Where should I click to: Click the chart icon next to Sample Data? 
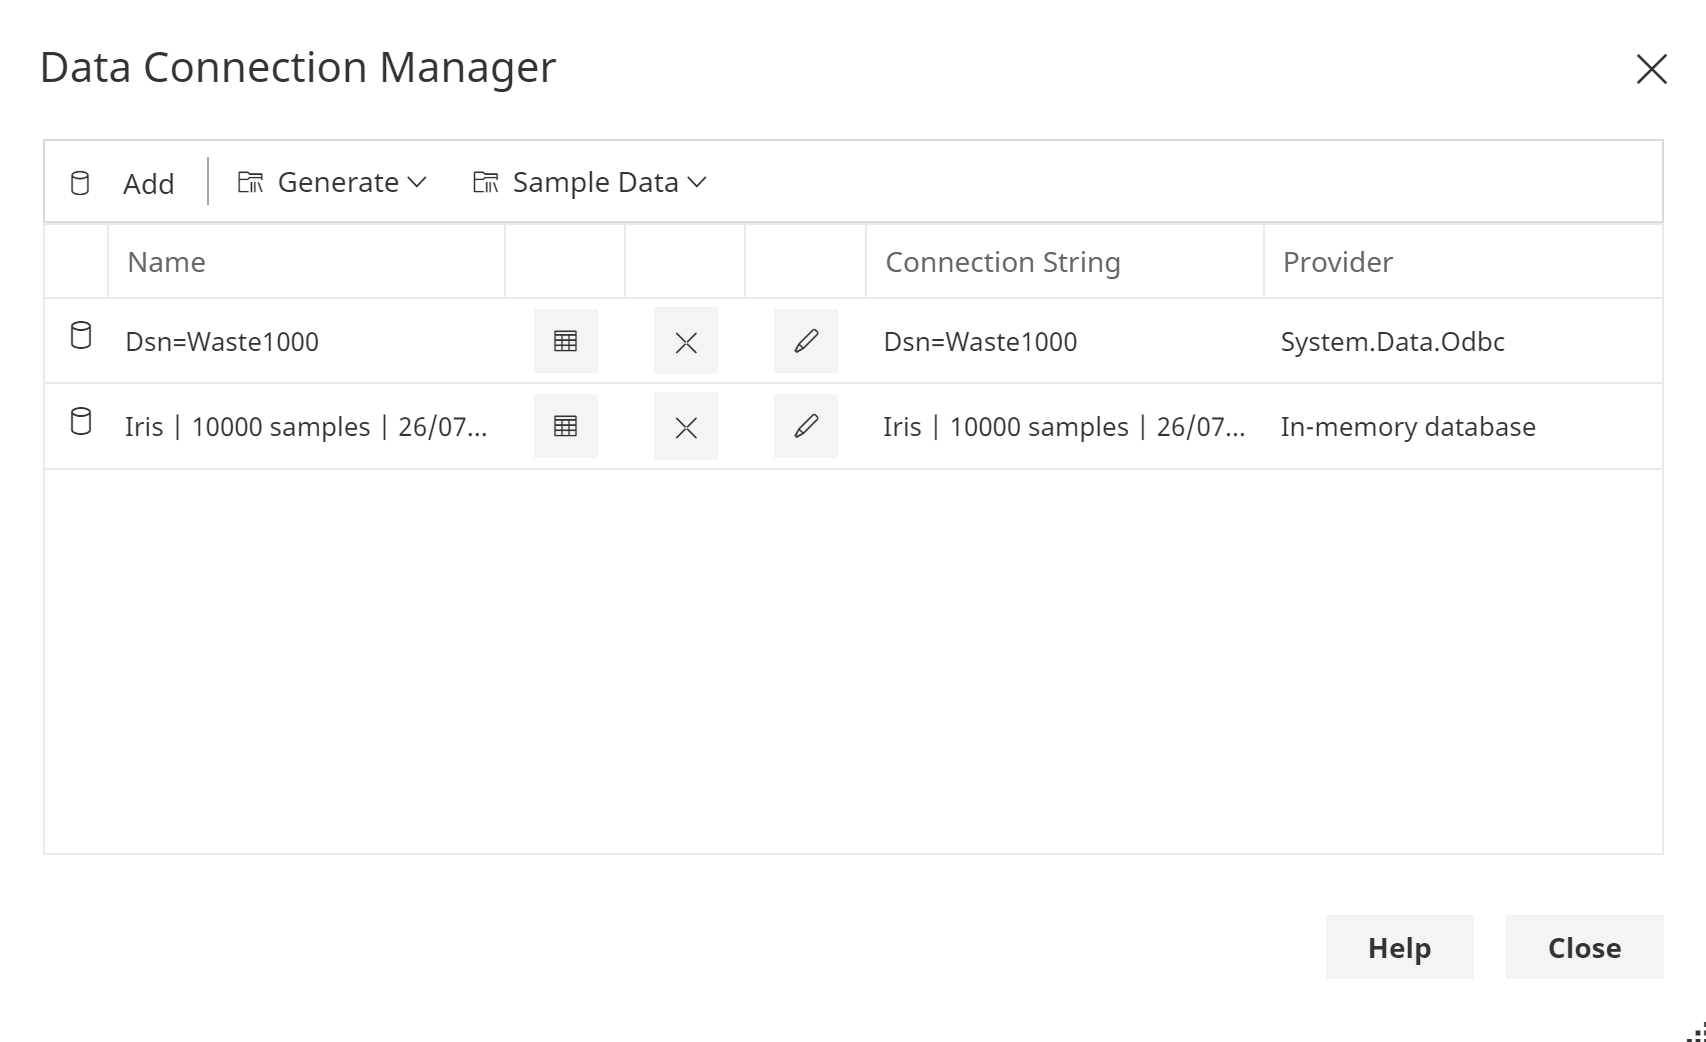click(x=487, y=181)
